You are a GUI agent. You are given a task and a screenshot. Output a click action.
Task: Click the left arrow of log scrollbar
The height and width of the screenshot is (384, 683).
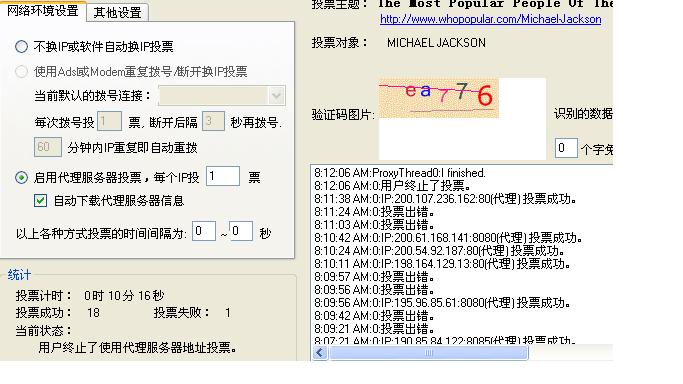(320, 353)
